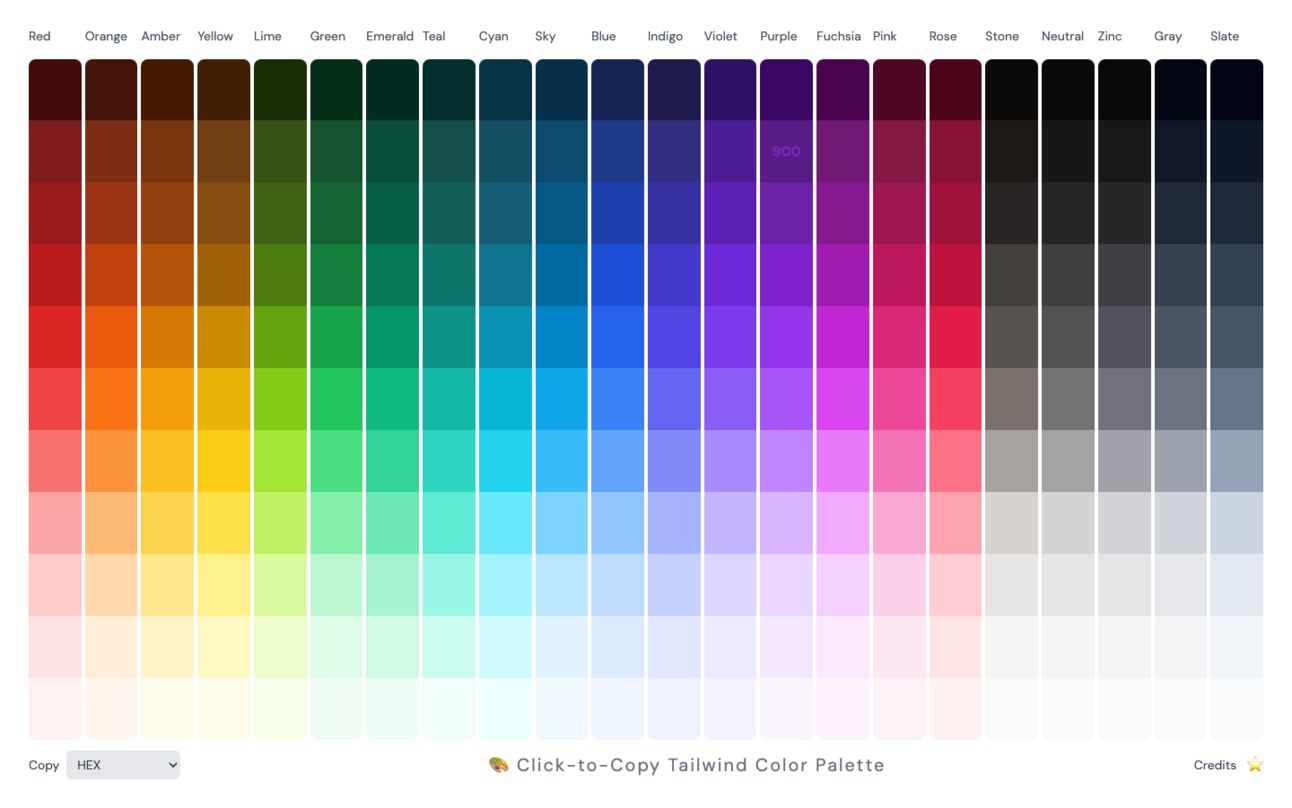Click the Pink column label
Image resolution: width=1292 pixels, height=808 pixels.
(x=885, y=36)
